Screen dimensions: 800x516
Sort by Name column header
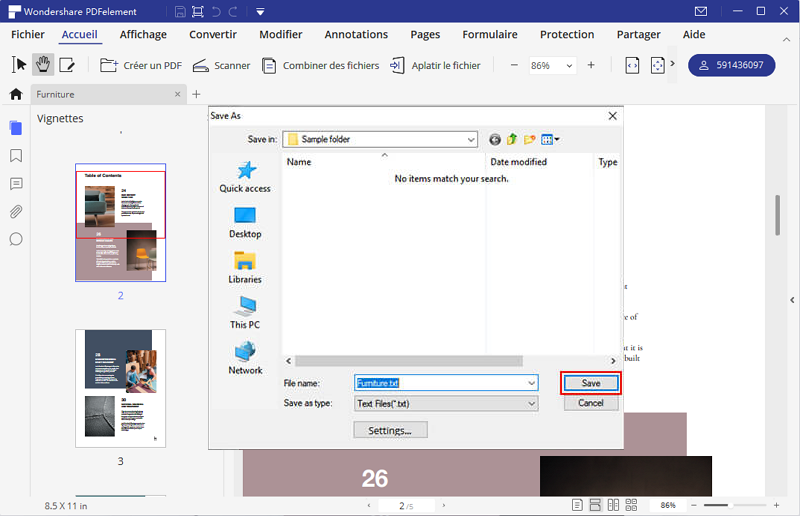[x=299, y=162]
